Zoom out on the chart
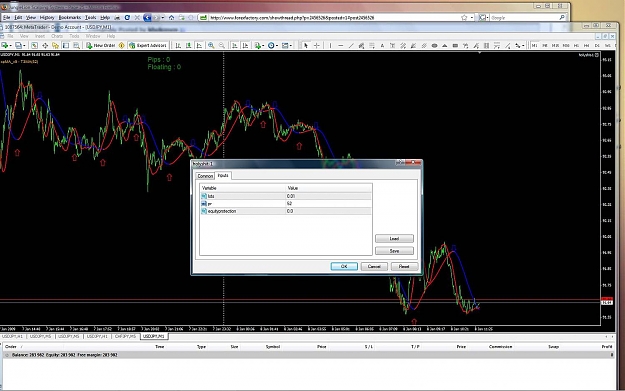 [222, 45]
